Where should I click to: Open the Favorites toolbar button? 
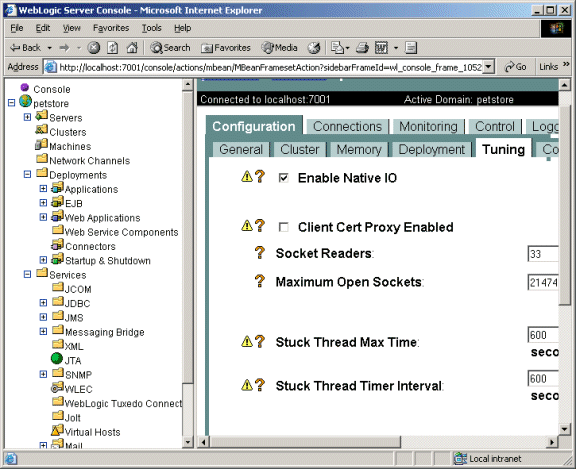[226, 48]
